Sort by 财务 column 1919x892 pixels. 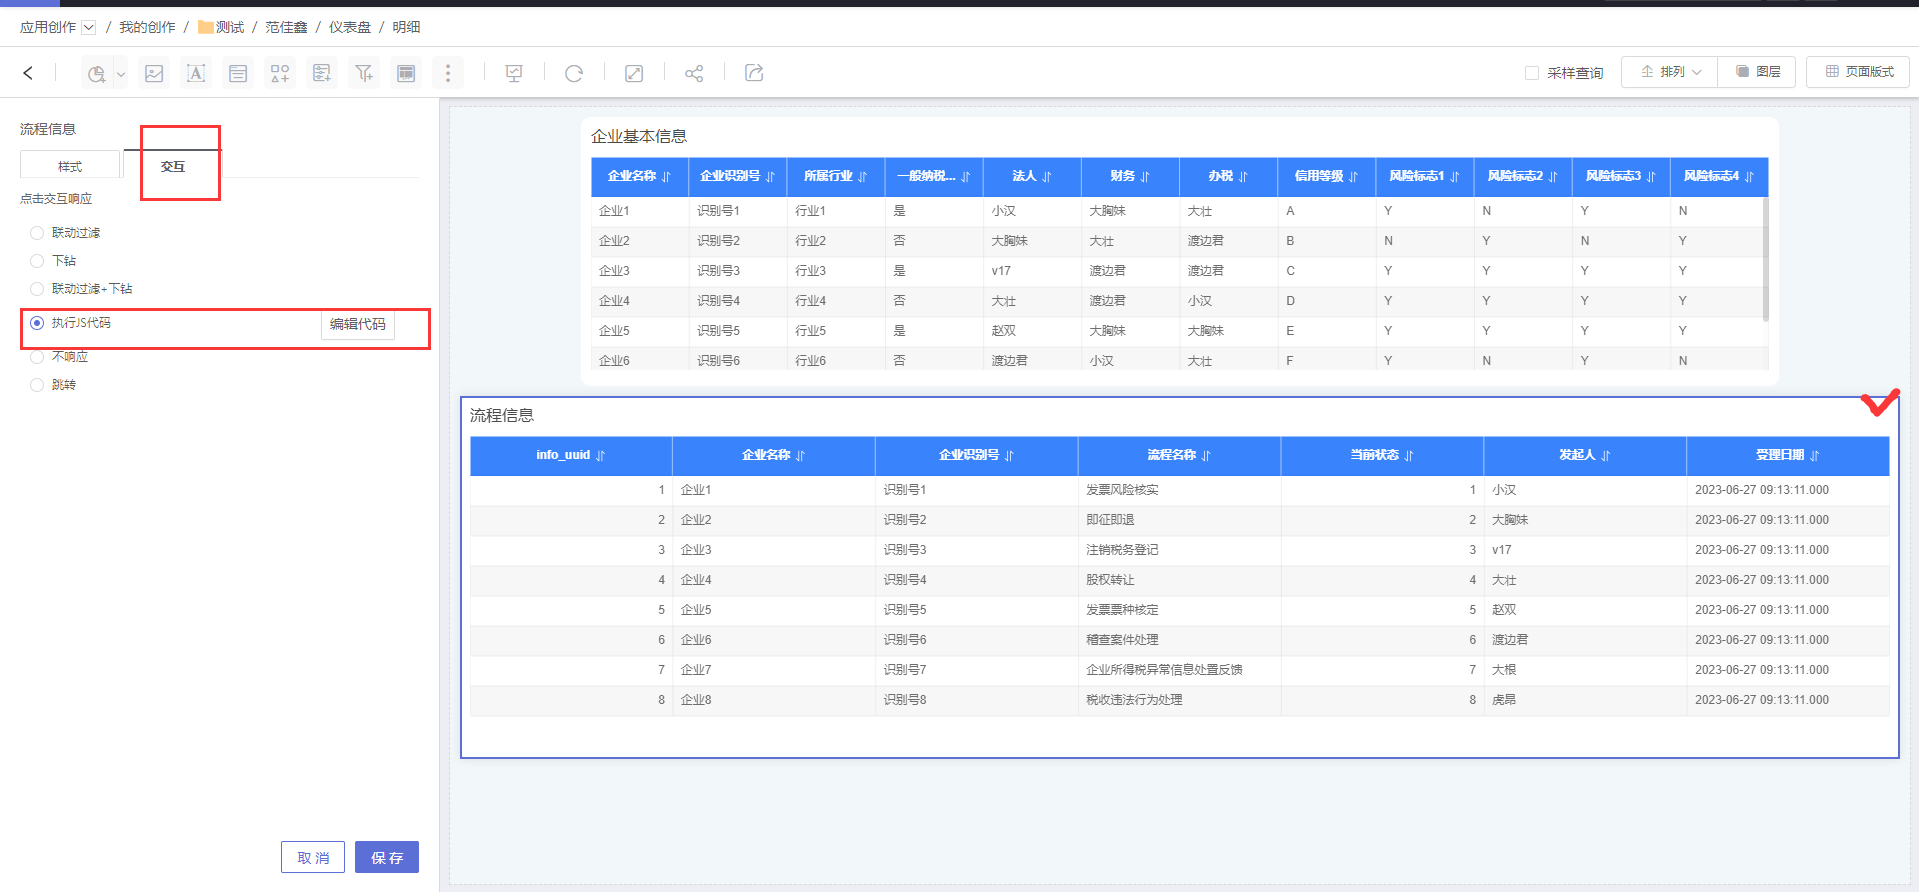[1145, 177]
